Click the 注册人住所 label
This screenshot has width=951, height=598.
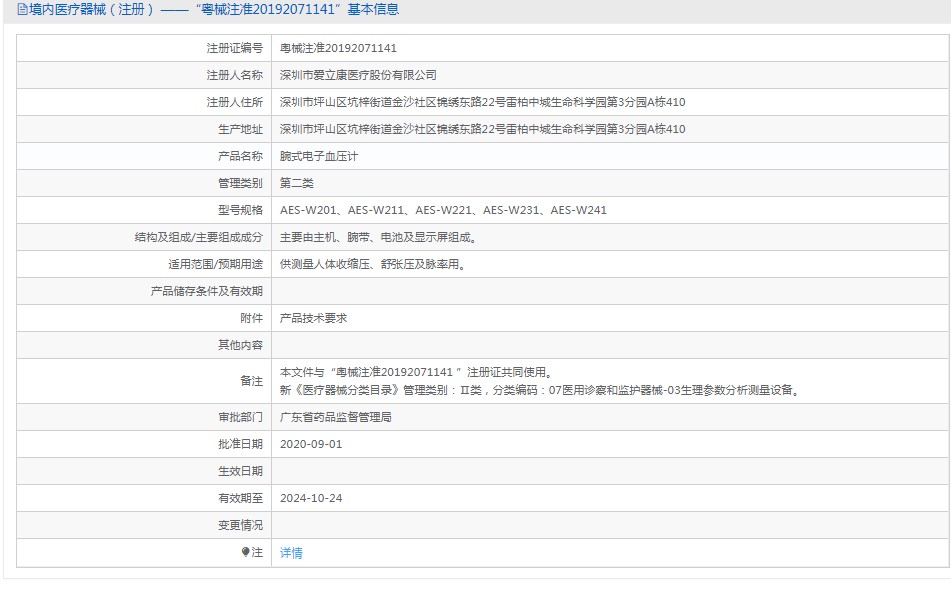tap(235, 102)
